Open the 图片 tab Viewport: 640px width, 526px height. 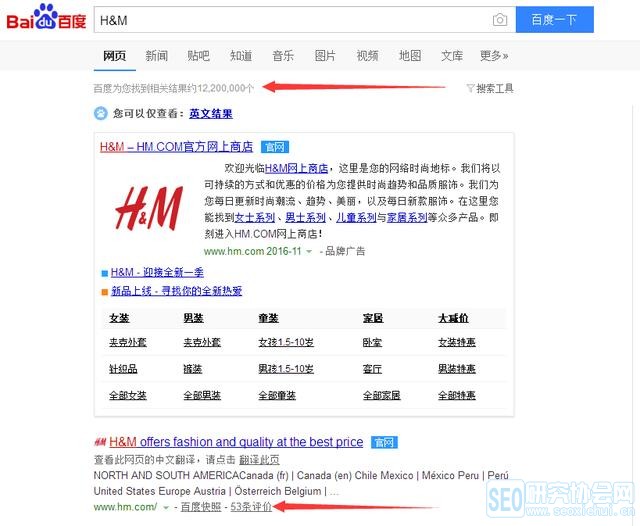pyautogui.click(x=325, y=56)
